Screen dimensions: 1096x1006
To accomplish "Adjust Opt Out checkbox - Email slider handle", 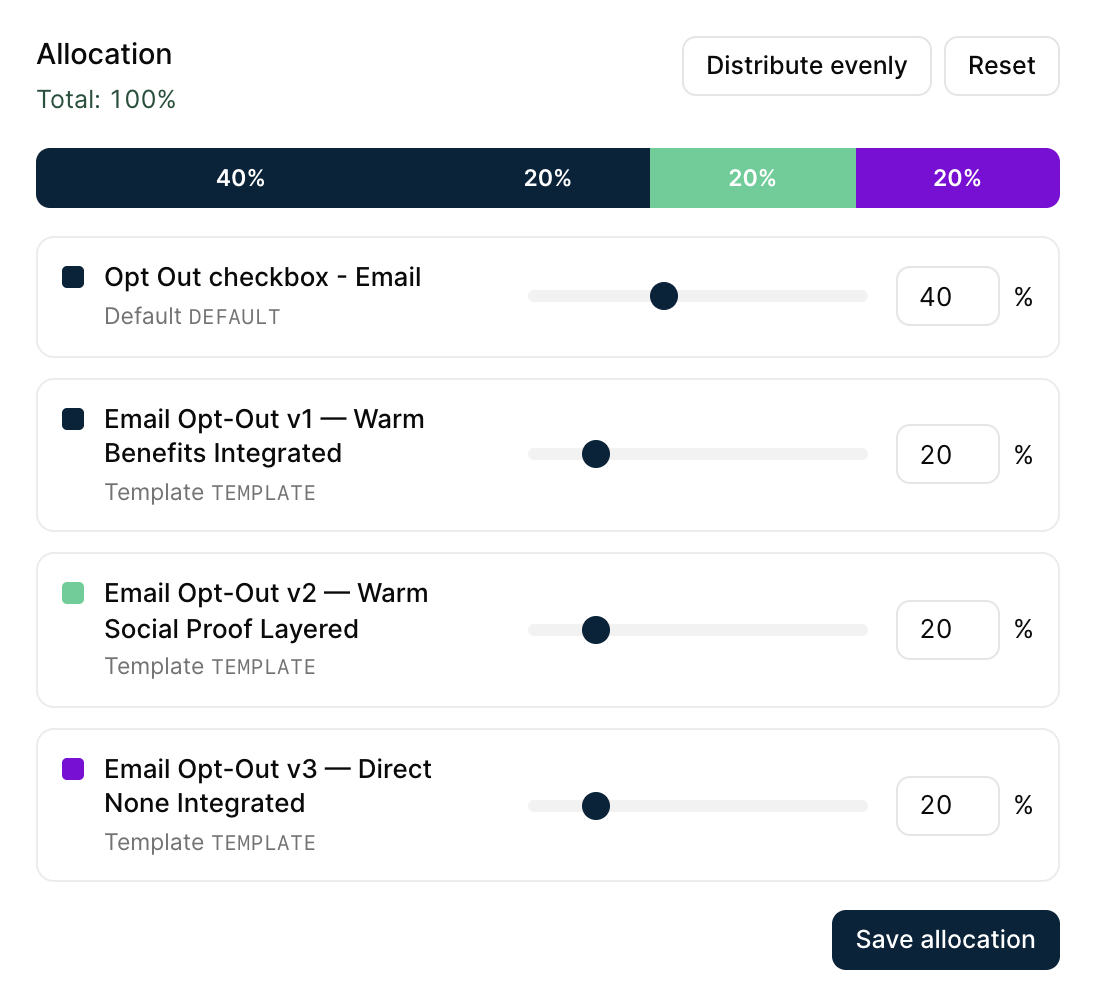I will coord(663,296).
